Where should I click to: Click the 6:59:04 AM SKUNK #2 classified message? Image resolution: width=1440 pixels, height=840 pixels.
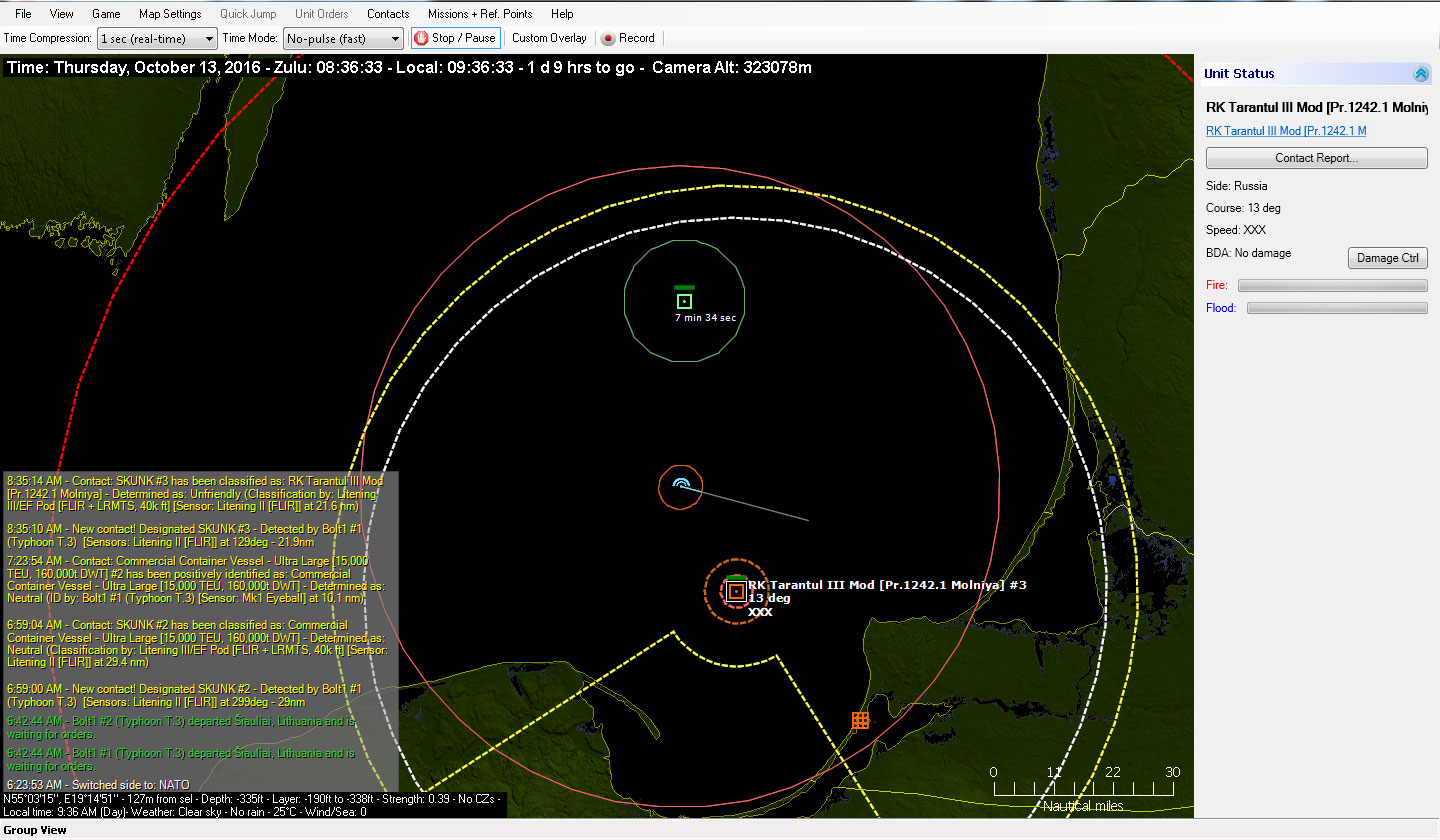[195, 643]
